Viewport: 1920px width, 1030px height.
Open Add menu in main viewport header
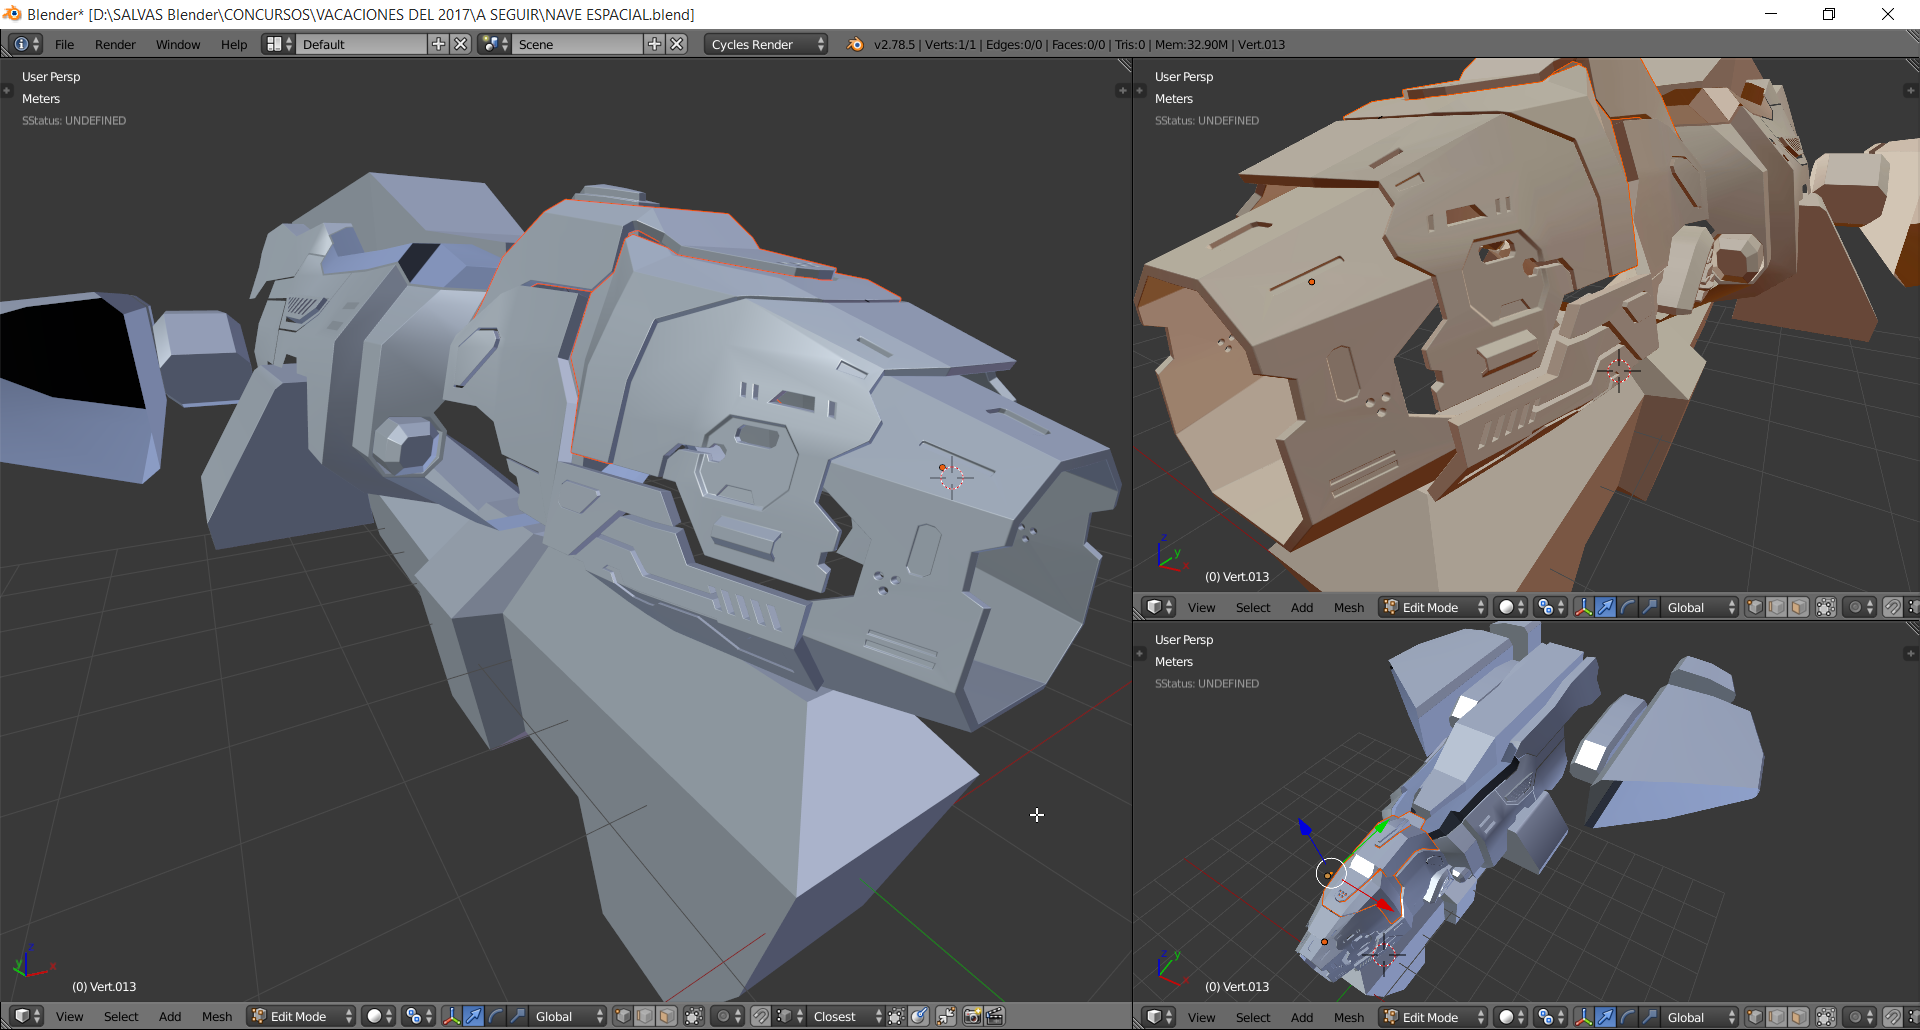coord(170,1016)
